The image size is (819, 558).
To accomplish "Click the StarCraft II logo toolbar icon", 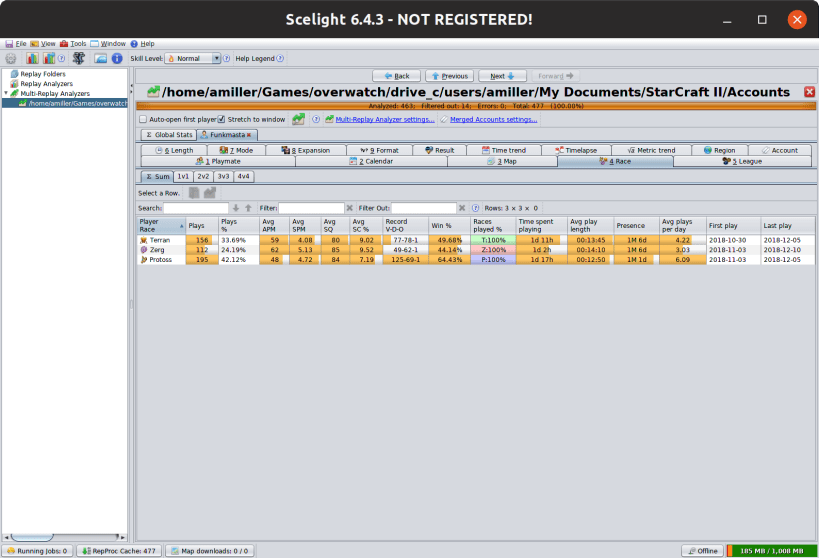I will click(78, 59).
